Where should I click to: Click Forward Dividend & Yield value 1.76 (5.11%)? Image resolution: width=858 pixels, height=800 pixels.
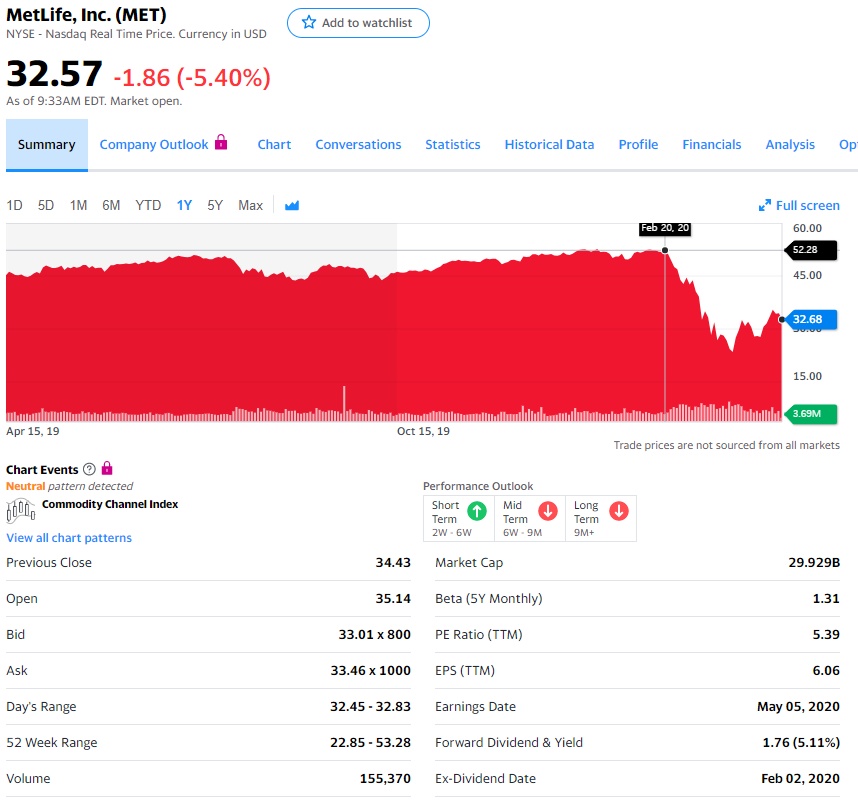(x=801, y=743)
